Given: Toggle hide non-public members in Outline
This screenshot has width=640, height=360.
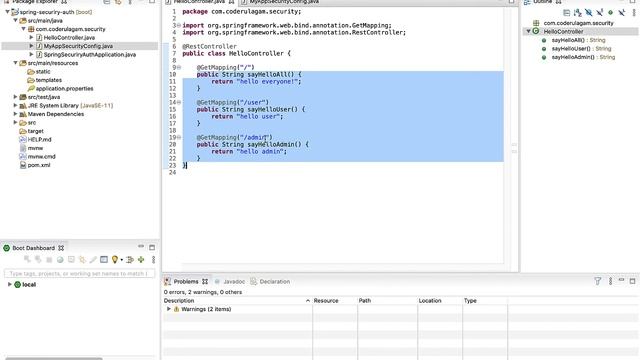Looking at the screenshot, I should click(x=611, y=13).
